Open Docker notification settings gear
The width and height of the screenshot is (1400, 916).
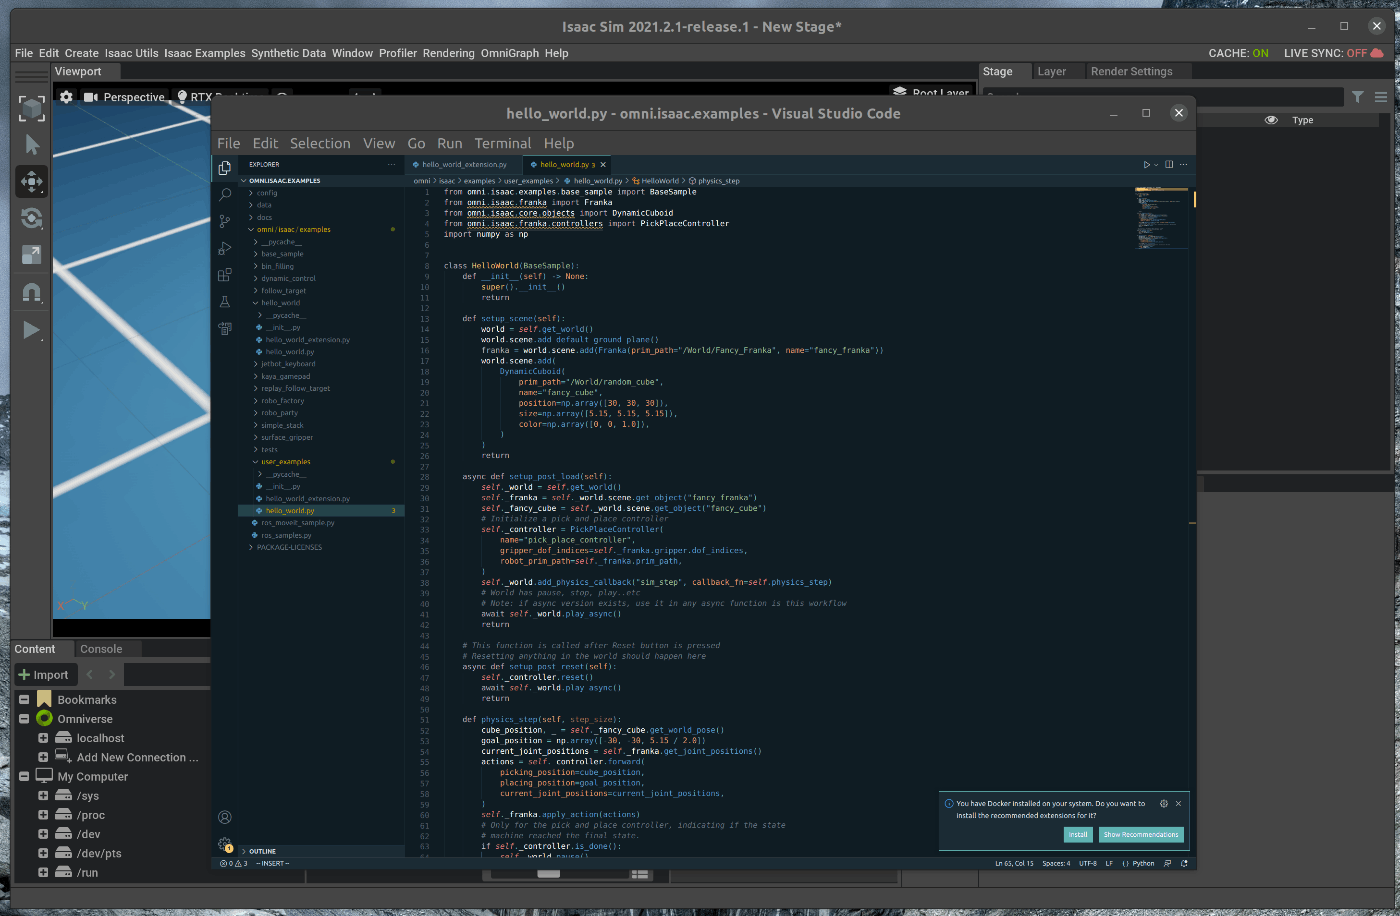click(x=1164, y=803)
